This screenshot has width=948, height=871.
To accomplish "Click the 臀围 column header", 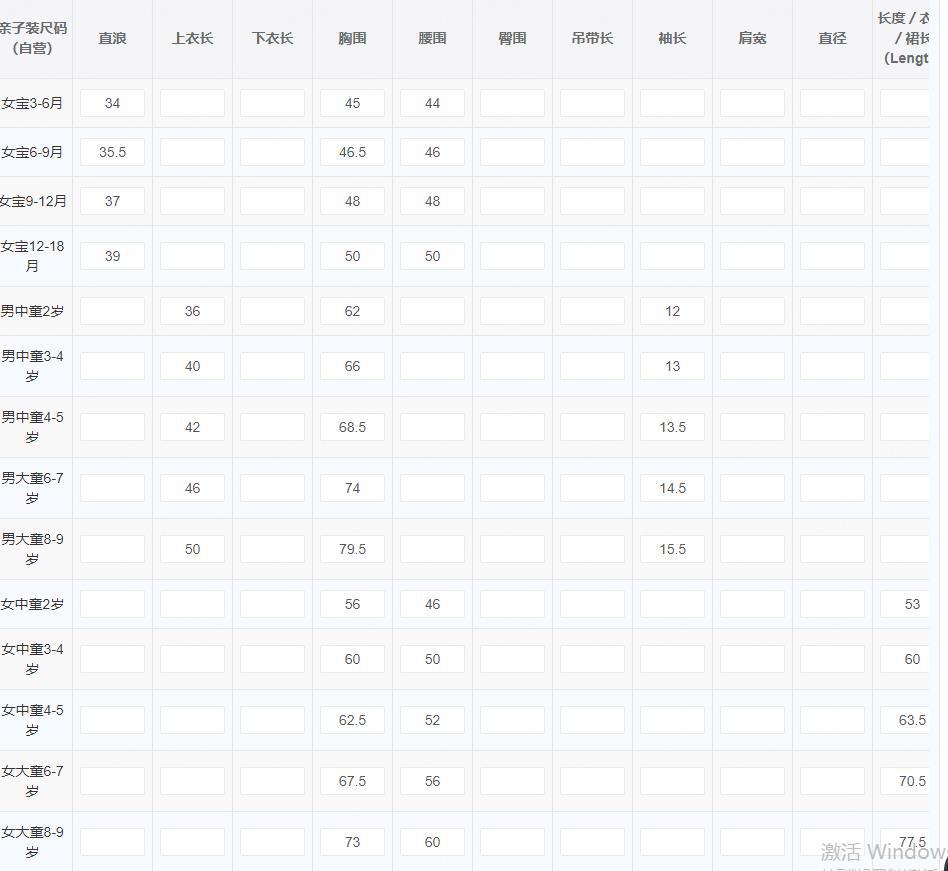I will (x=512, y=38).
